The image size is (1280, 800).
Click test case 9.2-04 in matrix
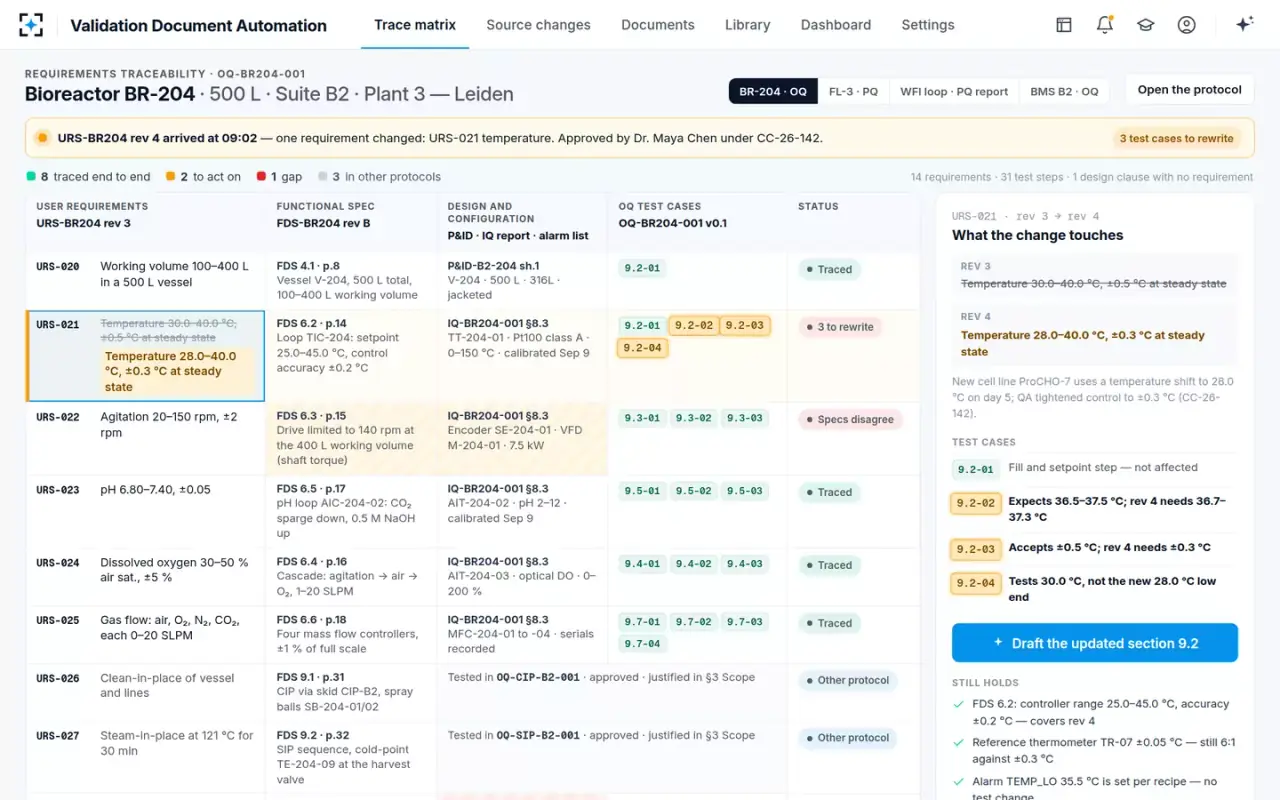click(642, 348)
